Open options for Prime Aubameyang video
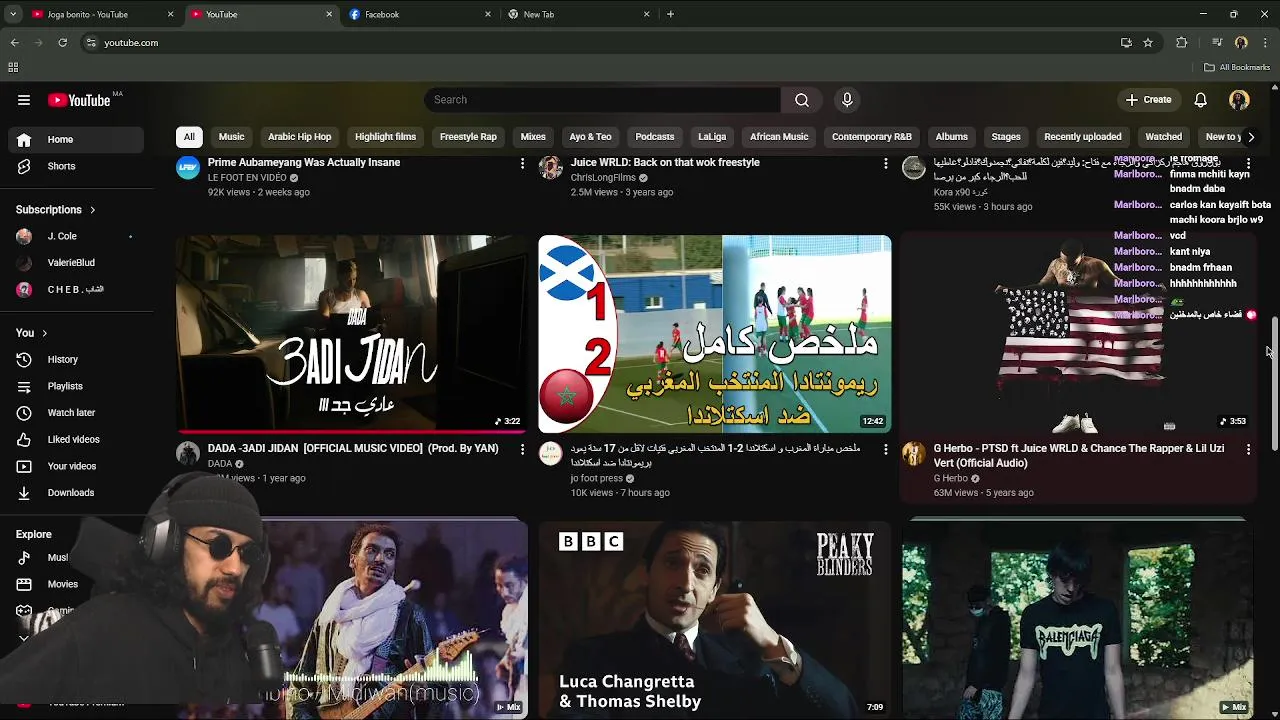The height and width of the screenshot is (720, 1280). [x=522, y=163]
